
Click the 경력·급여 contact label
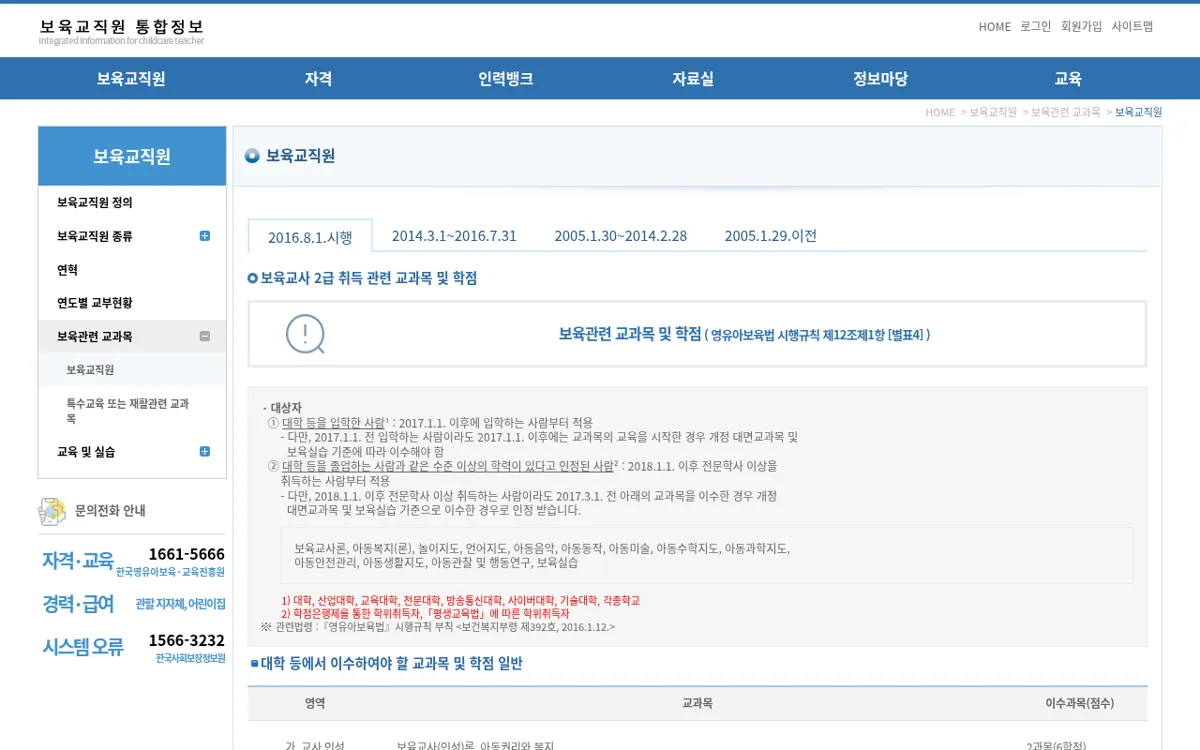point(78,604)
